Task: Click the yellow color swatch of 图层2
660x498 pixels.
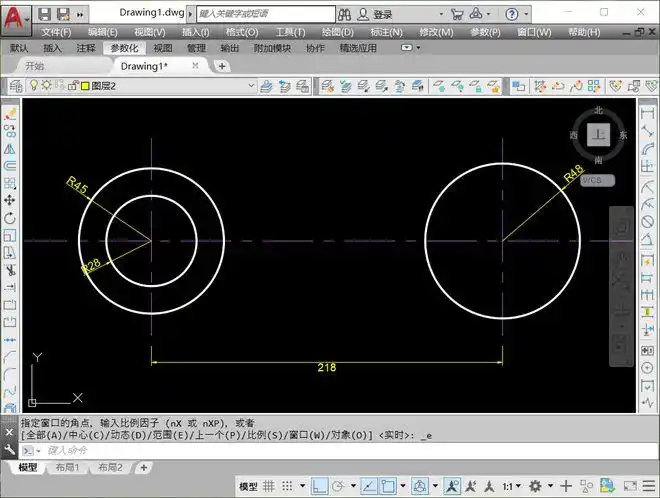Action: 84,86
